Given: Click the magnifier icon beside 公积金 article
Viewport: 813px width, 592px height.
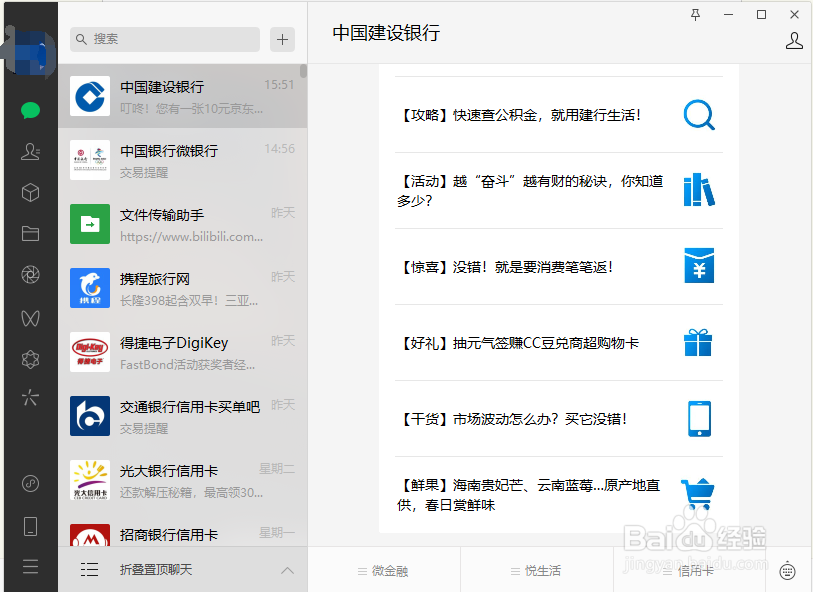Looking at the screenshot, I should 699,115.
